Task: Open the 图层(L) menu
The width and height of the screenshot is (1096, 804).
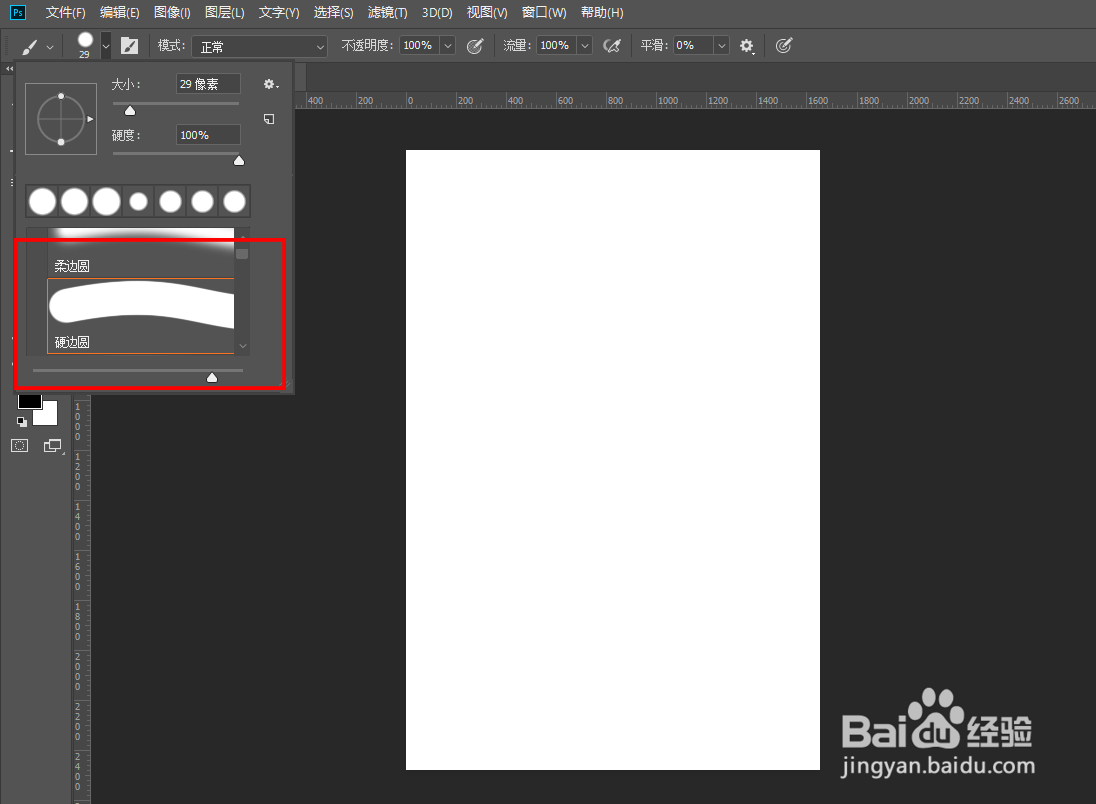Action: [x=224, y=13]
